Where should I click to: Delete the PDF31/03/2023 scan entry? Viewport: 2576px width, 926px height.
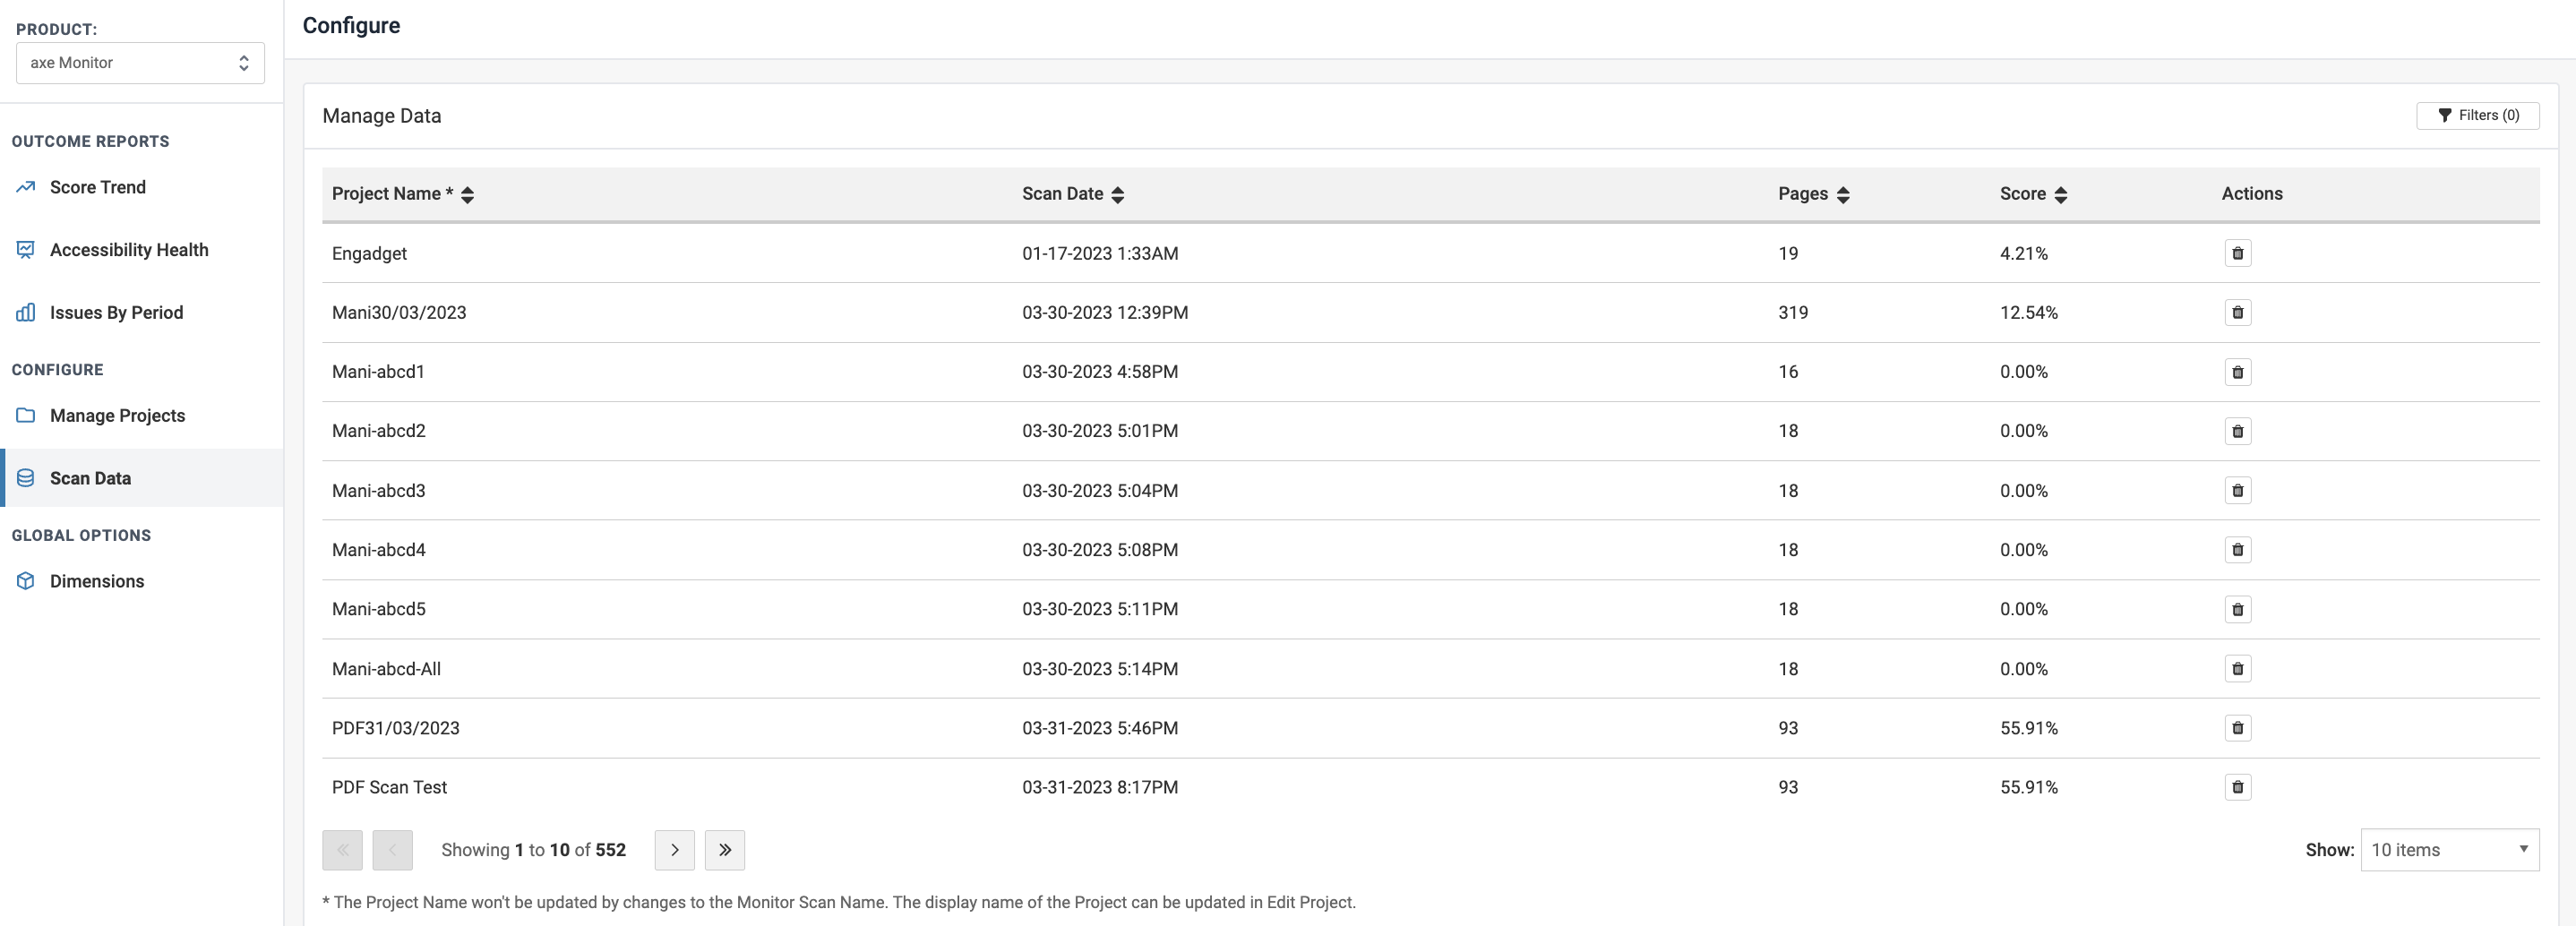[2237, 728]
